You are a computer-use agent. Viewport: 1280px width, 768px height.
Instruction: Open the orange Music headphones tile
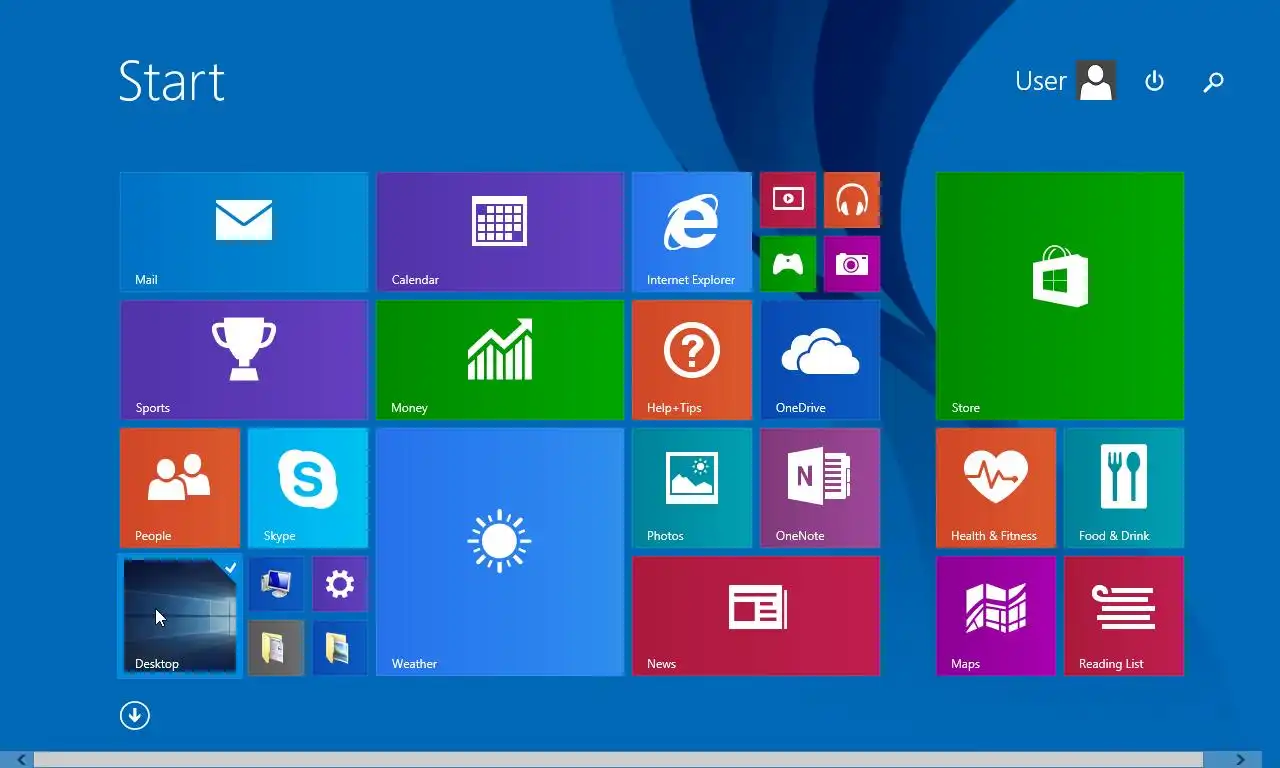852,200
